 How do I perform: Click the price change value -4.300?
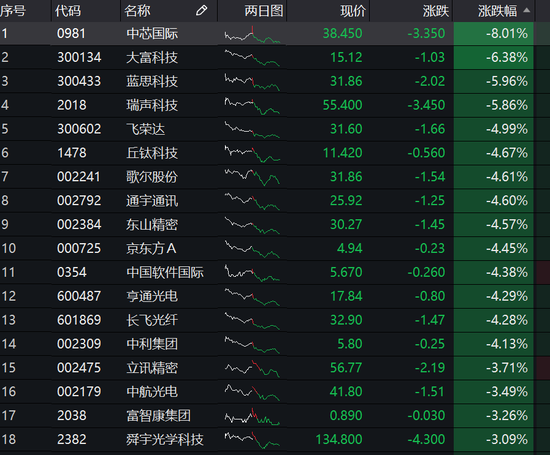pos(426,440)
